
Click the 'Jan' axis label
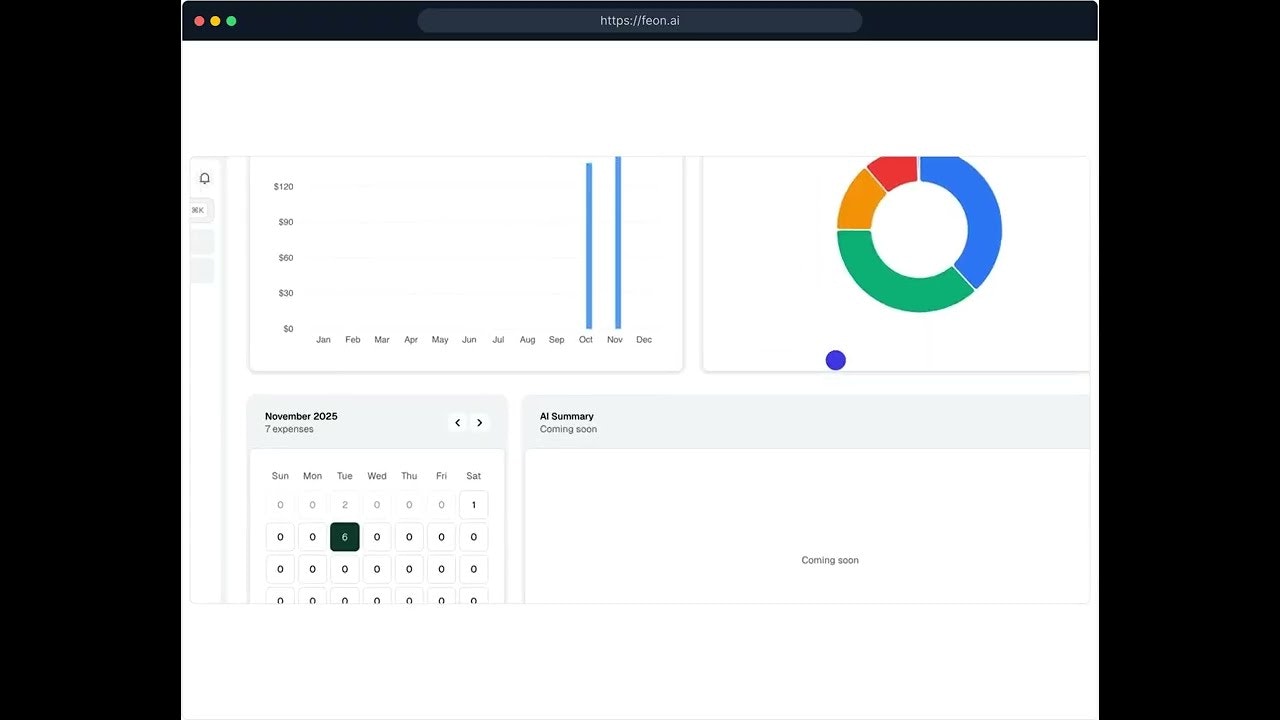(x=323, y=340)
